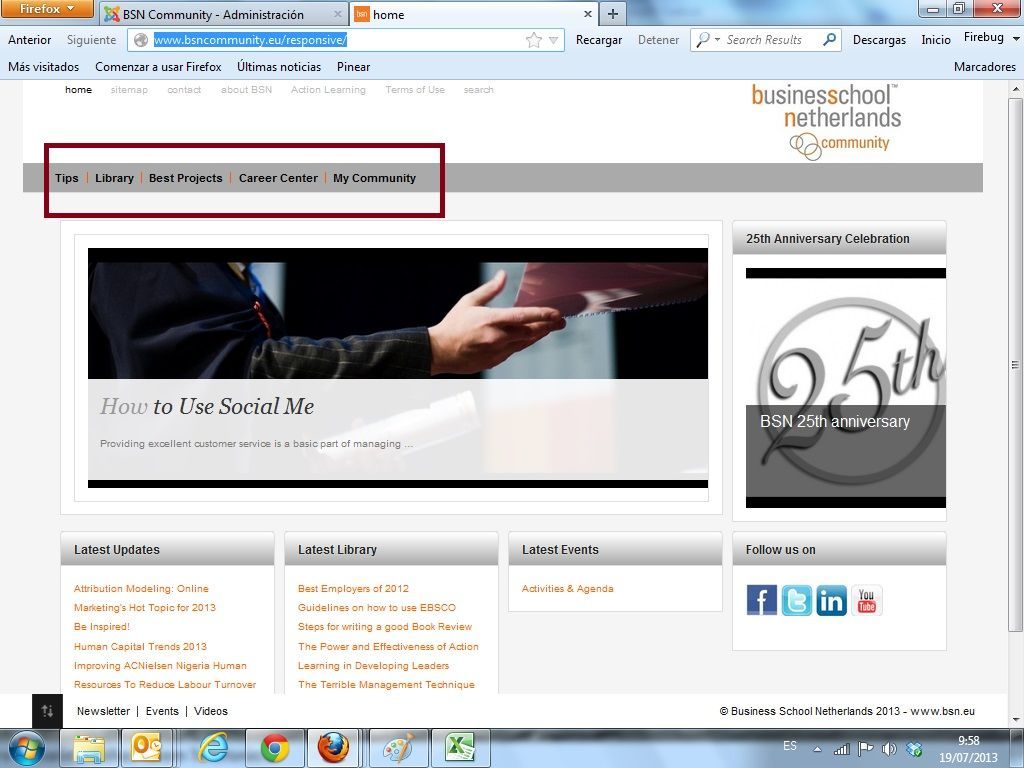Open the Library main menu item
Image resolution: width=1024 pixels, height=768 pixels.
pos(114,178)
